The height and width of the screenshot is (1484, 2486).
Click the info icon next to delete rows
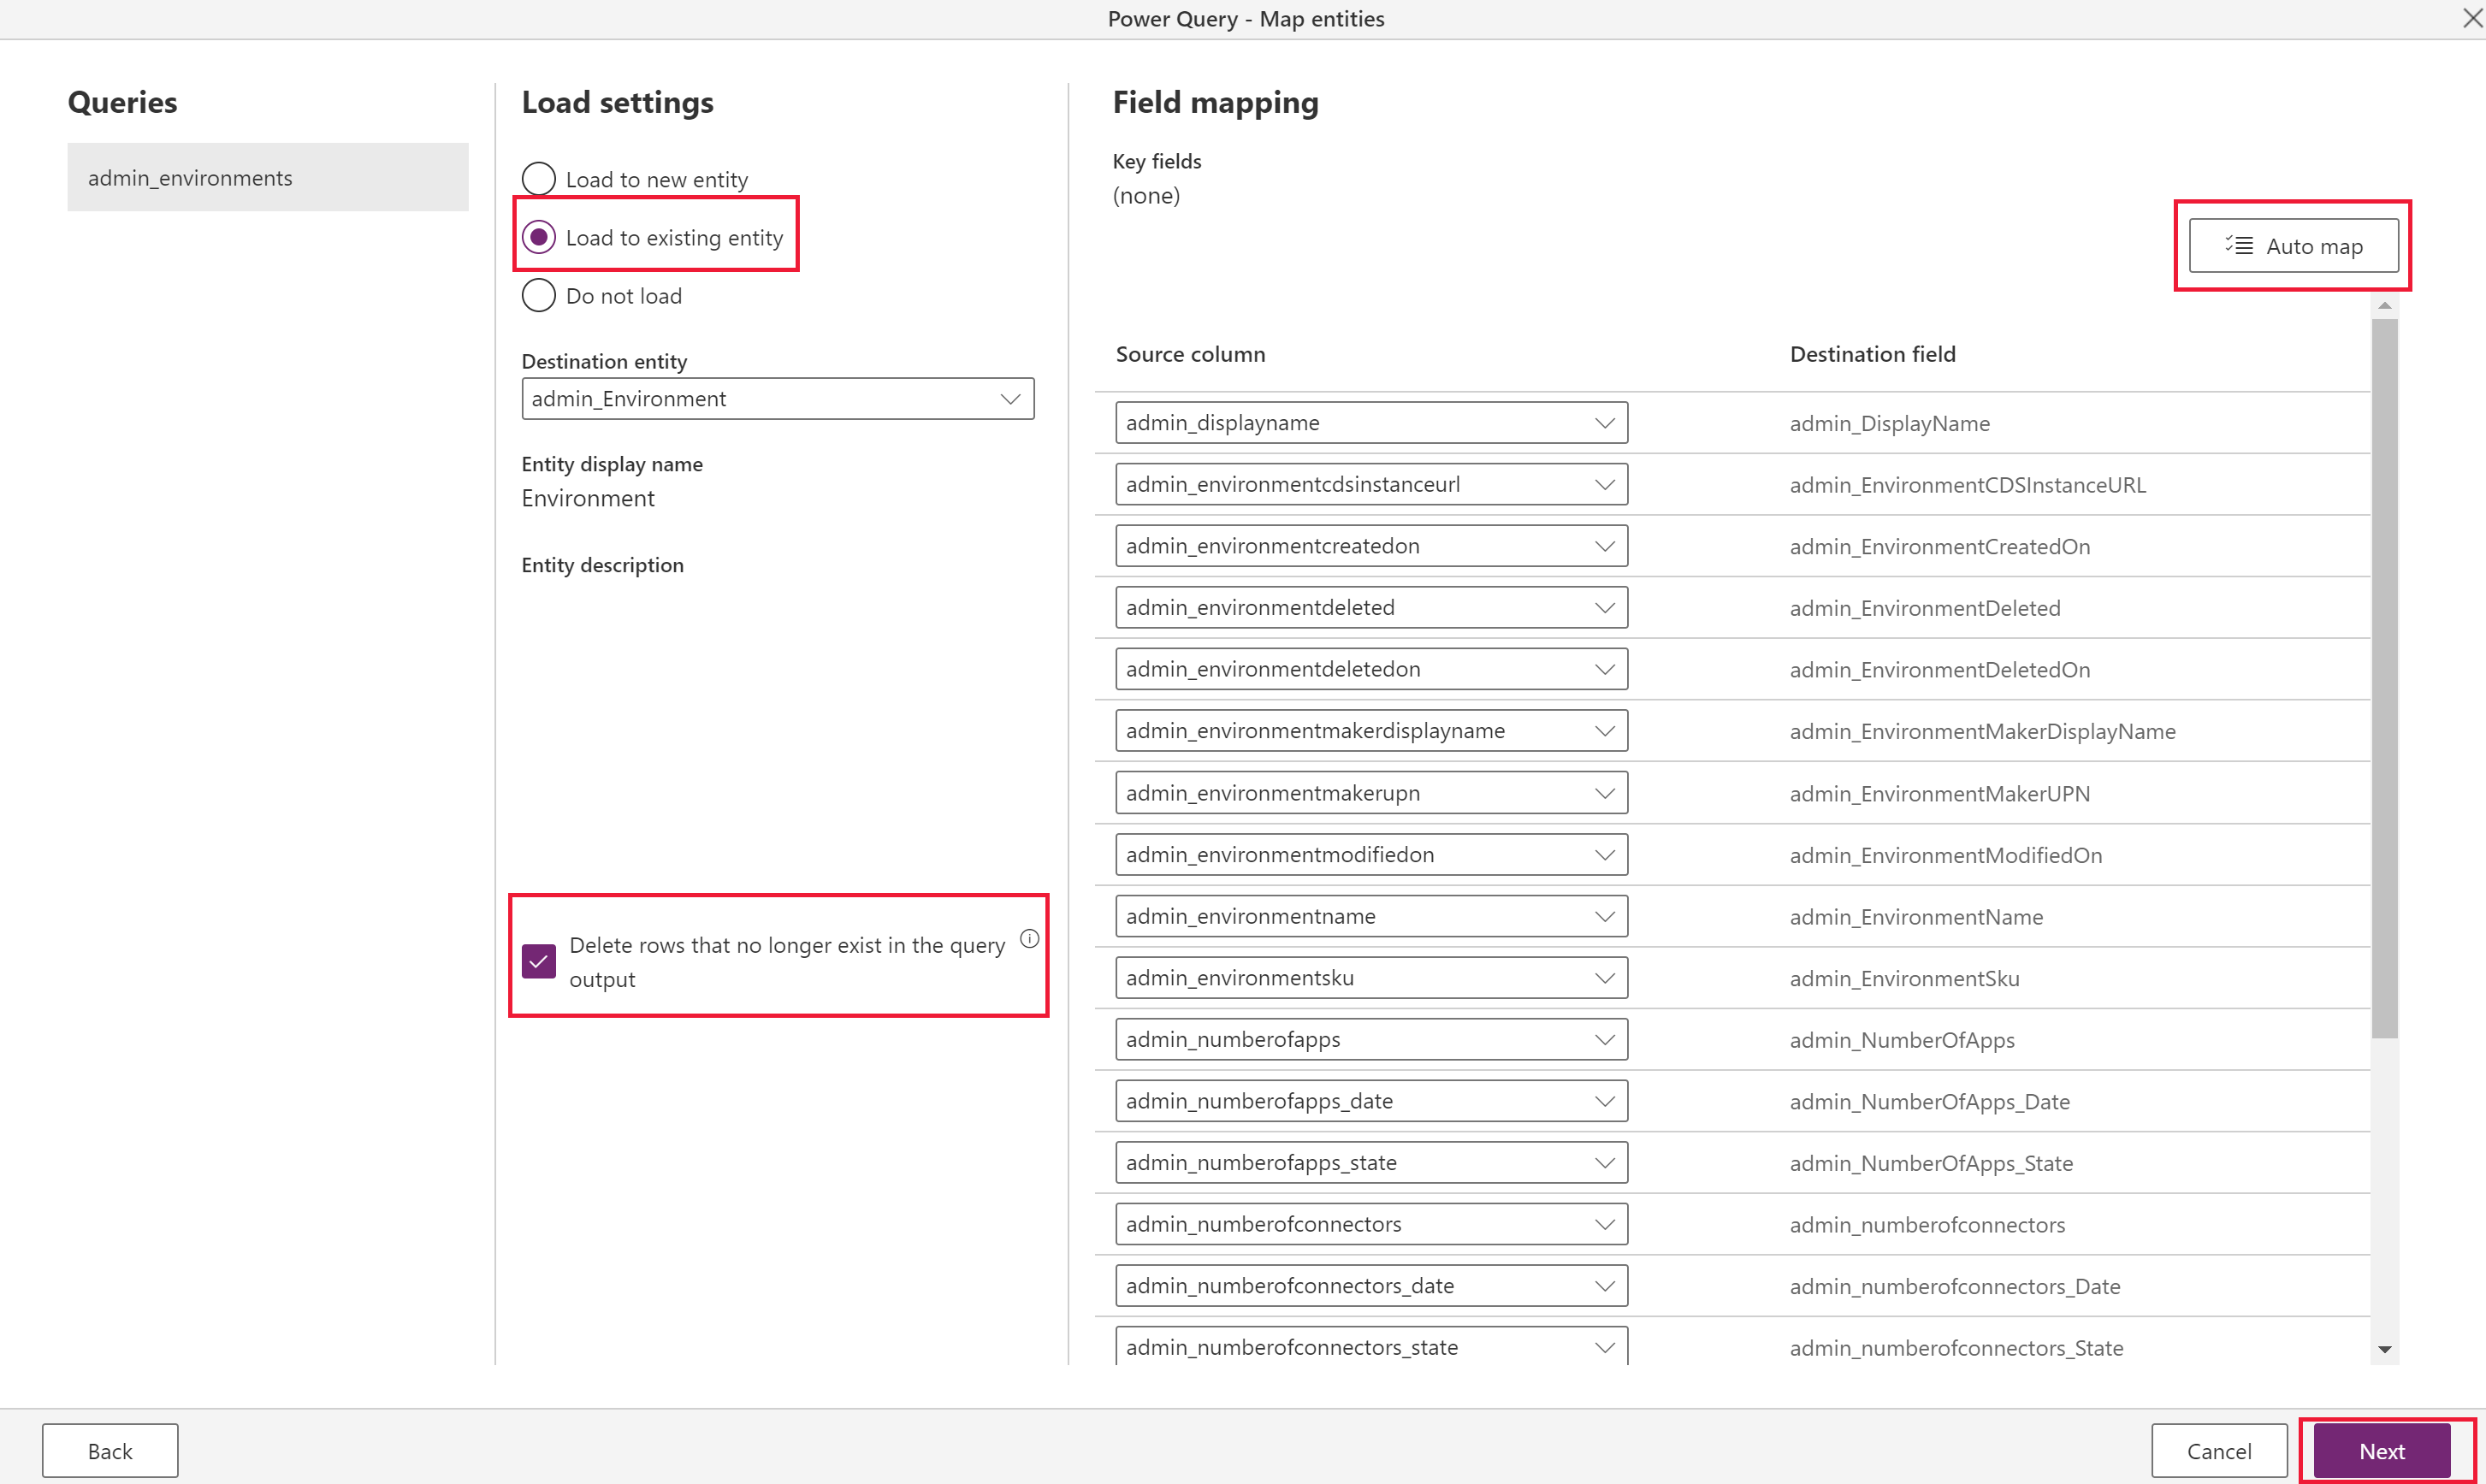[x=1030, y=938]
